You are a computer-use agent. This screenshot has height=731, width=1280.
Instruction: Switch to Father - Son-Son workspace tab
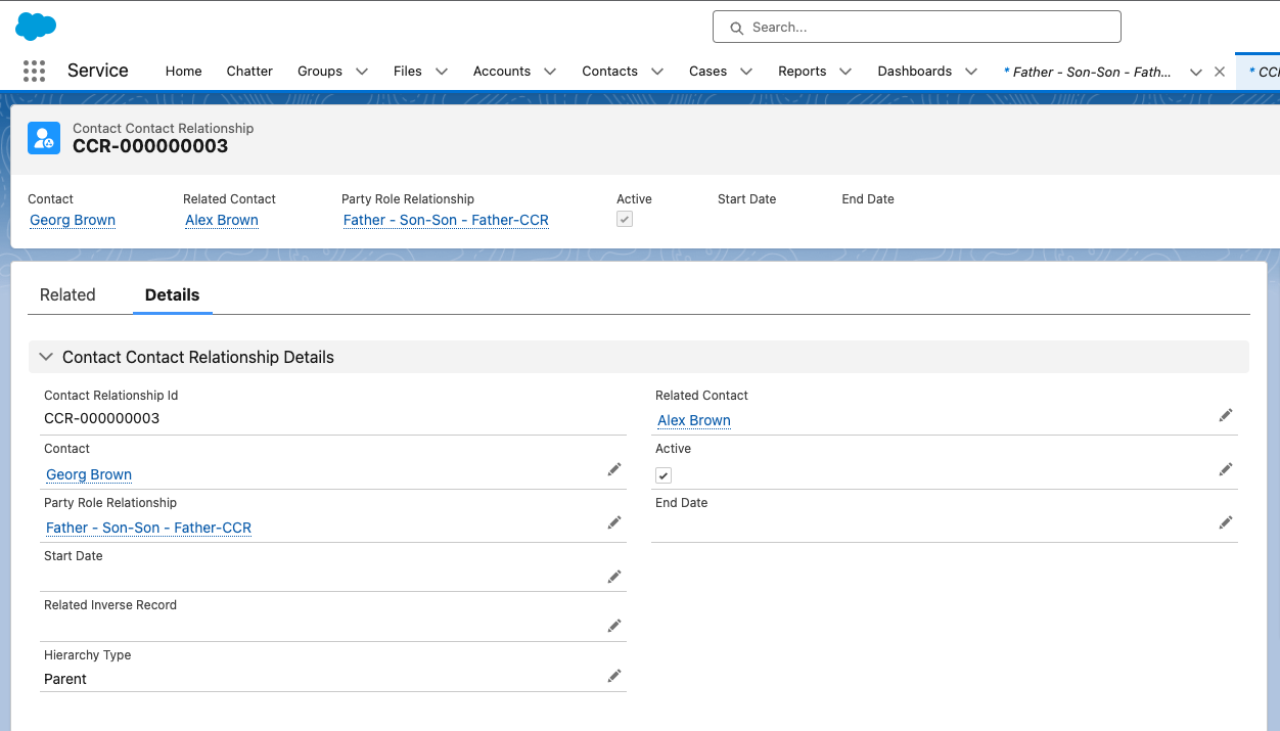tap(1088, 72)
